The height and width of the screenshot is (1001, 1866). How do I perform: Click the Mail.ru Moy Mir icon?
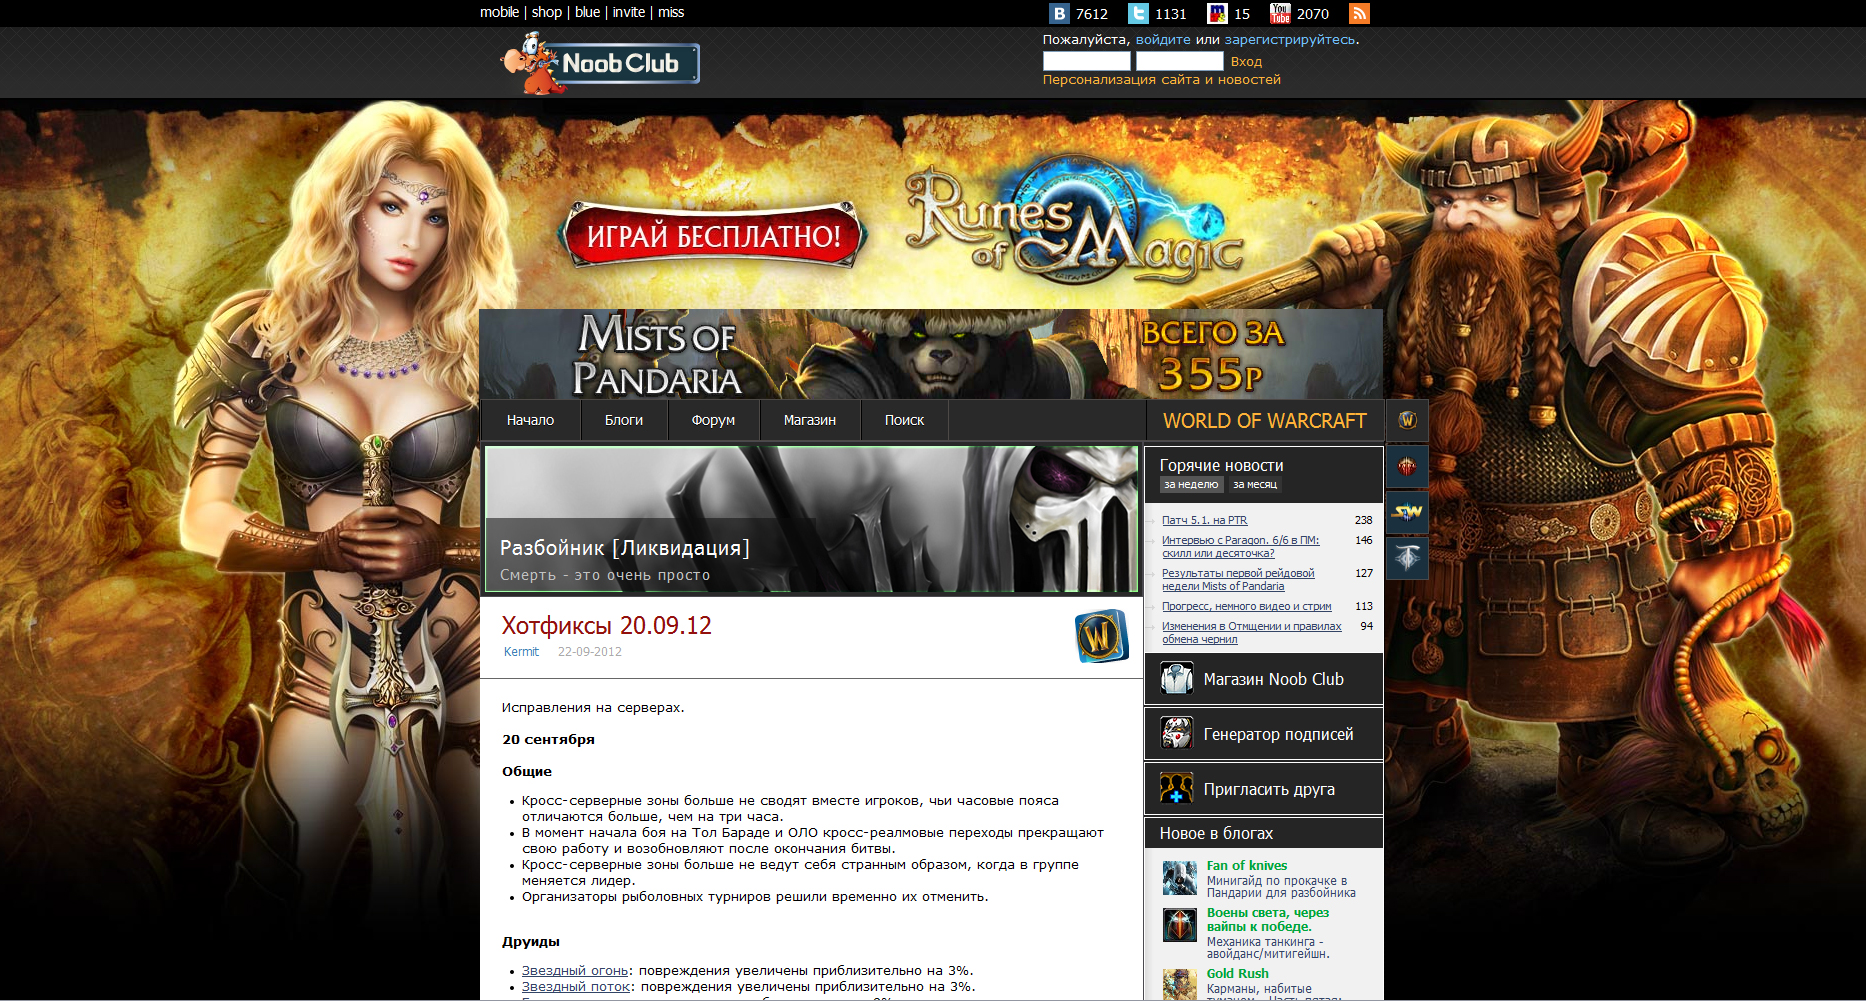[x=1217, y=13]
